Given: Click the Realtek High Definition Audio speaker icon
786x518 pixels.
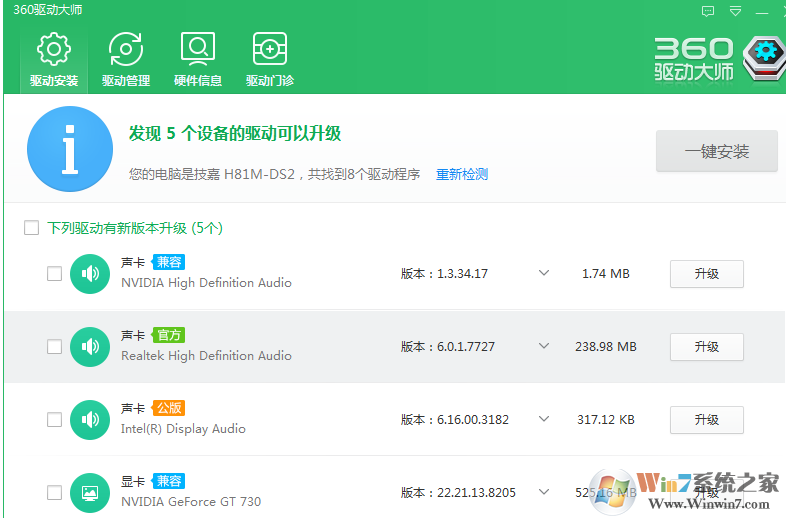Looking at the screenshot, I should point(90,346).
